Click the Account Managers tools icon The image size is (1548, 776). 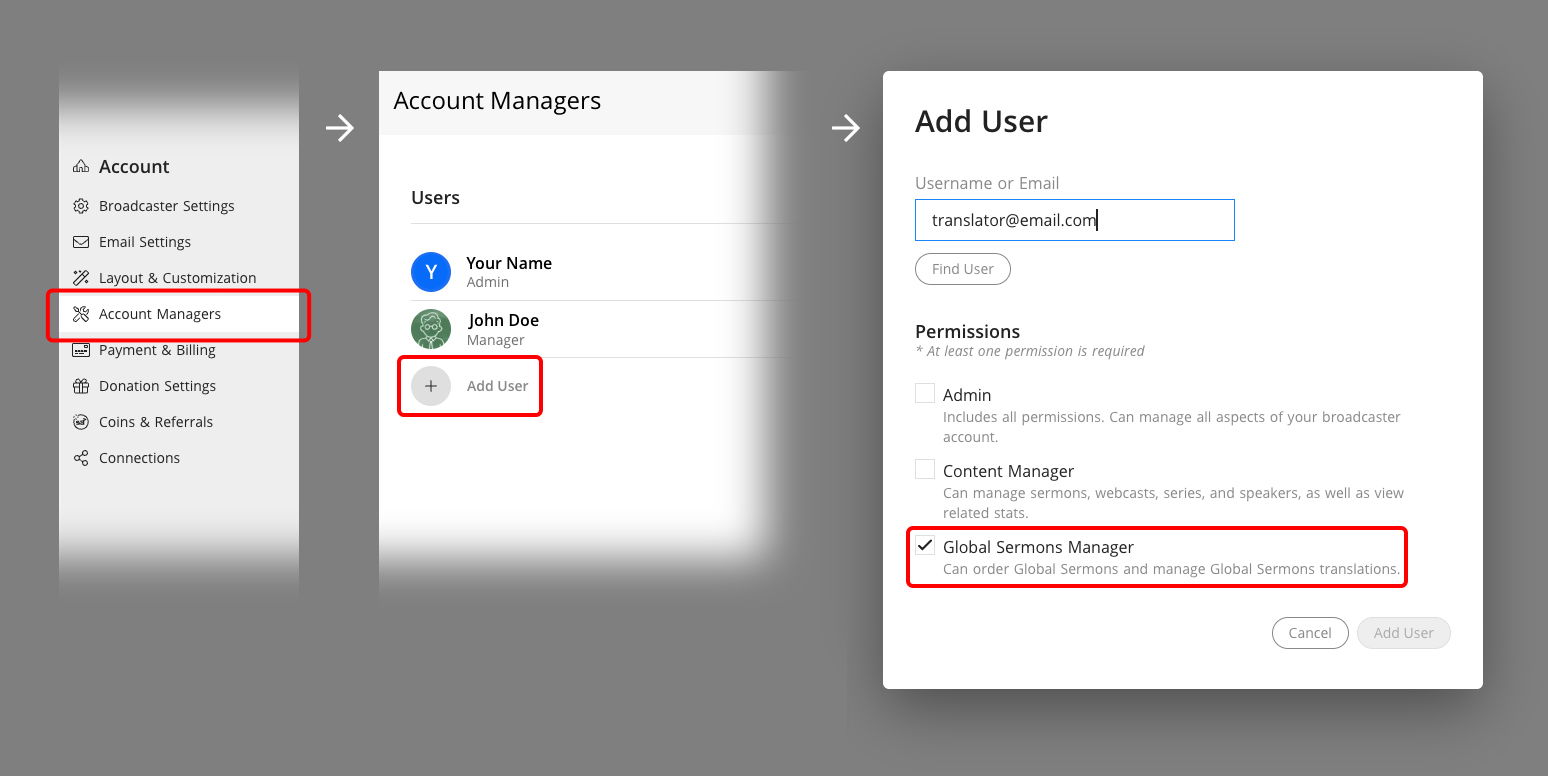(80, 313)
